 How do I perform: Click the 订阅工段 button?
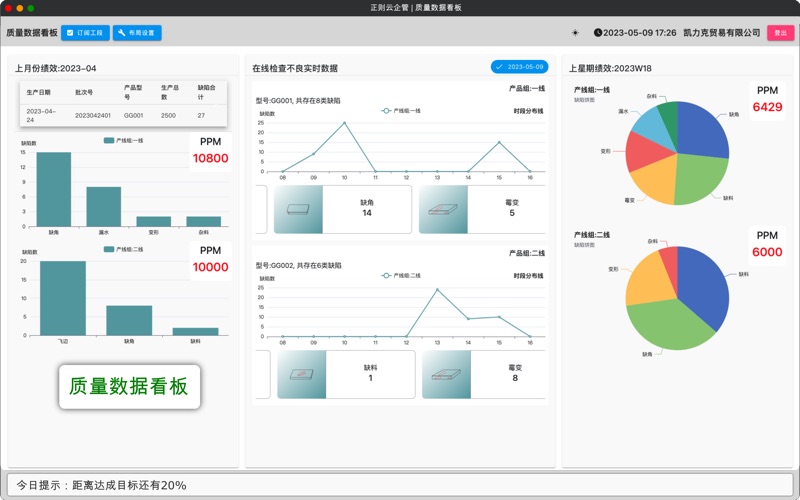(85, 33)
